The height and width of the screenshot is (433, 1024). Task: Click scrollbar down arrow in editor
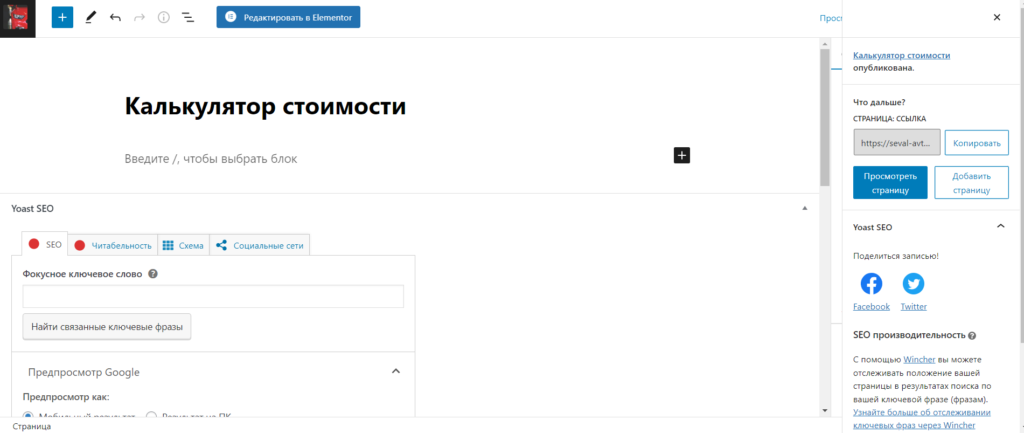click(x=825, y=409)
